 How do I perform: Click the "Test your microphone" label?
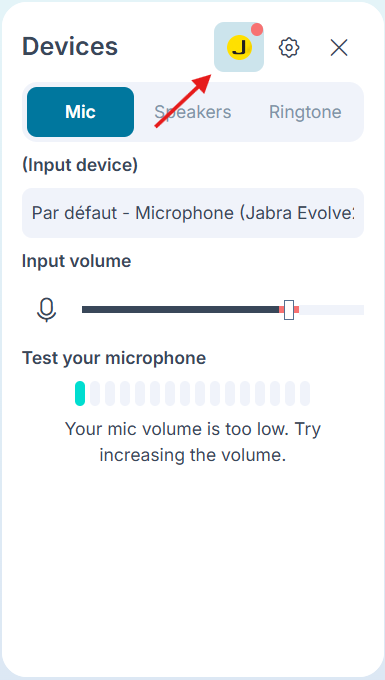coord(114,358)
